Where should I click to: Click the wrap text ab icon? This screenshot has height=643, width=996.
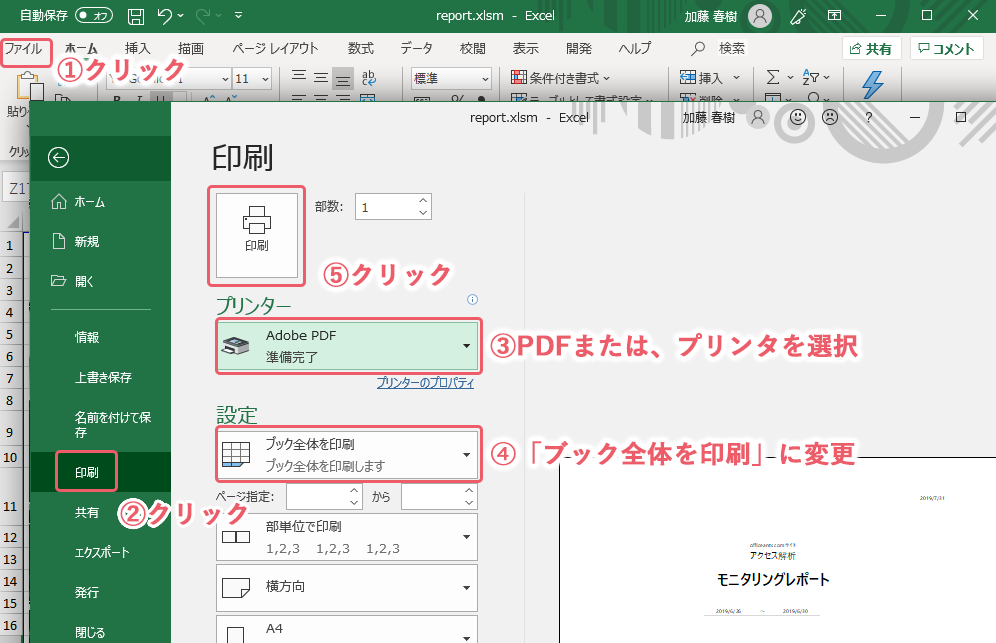point(368,78)
